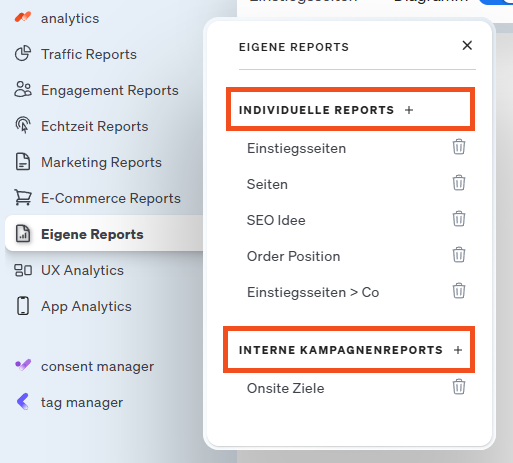The image size is (513, 463).
Task: Click the Engagement Reports people icon
Action: [x=23, y=89]
